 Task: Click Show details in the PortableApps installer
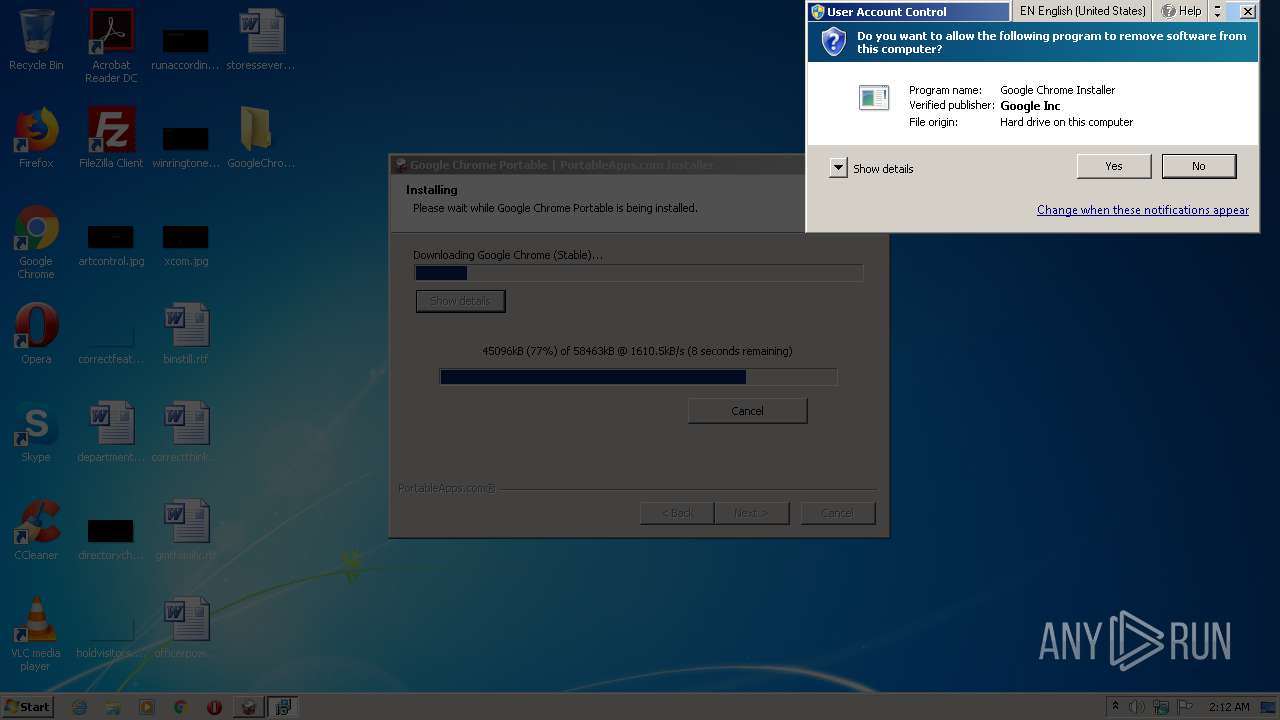460,301
